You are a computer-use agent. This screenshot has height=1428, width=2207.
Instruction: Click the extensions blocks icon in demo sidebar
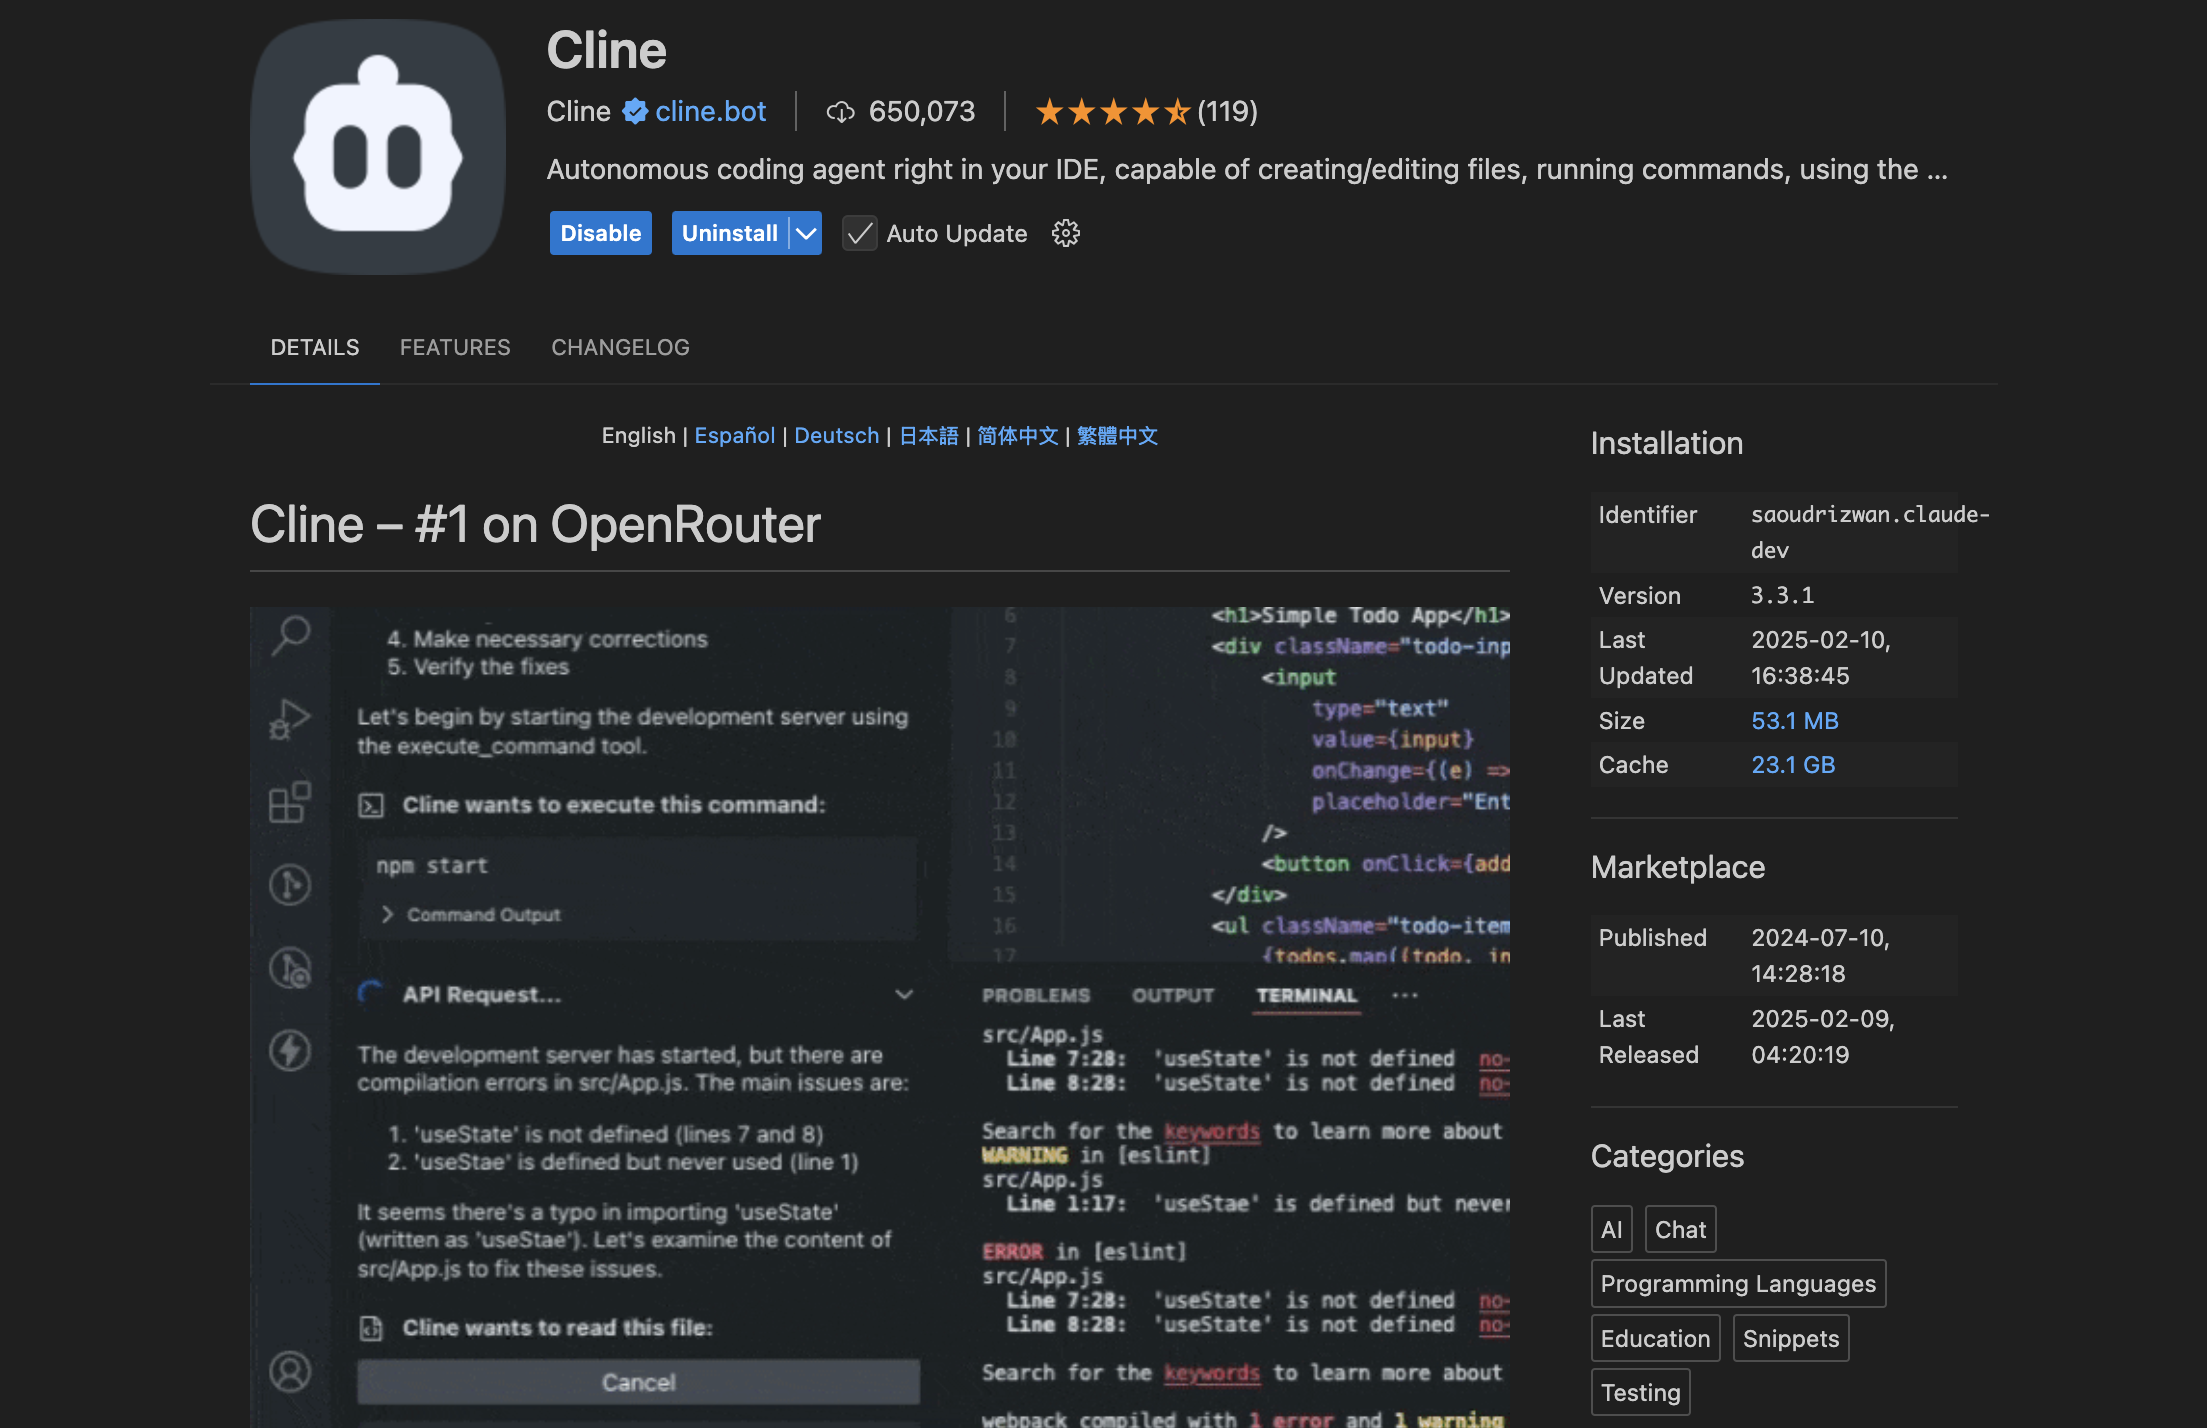point(290,802)
